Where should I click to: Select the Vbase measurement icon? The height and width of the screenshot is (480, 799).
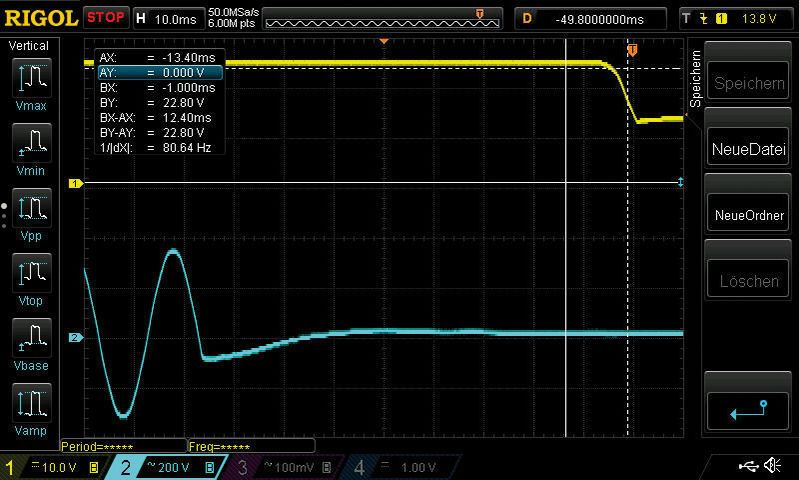point(31,342)
